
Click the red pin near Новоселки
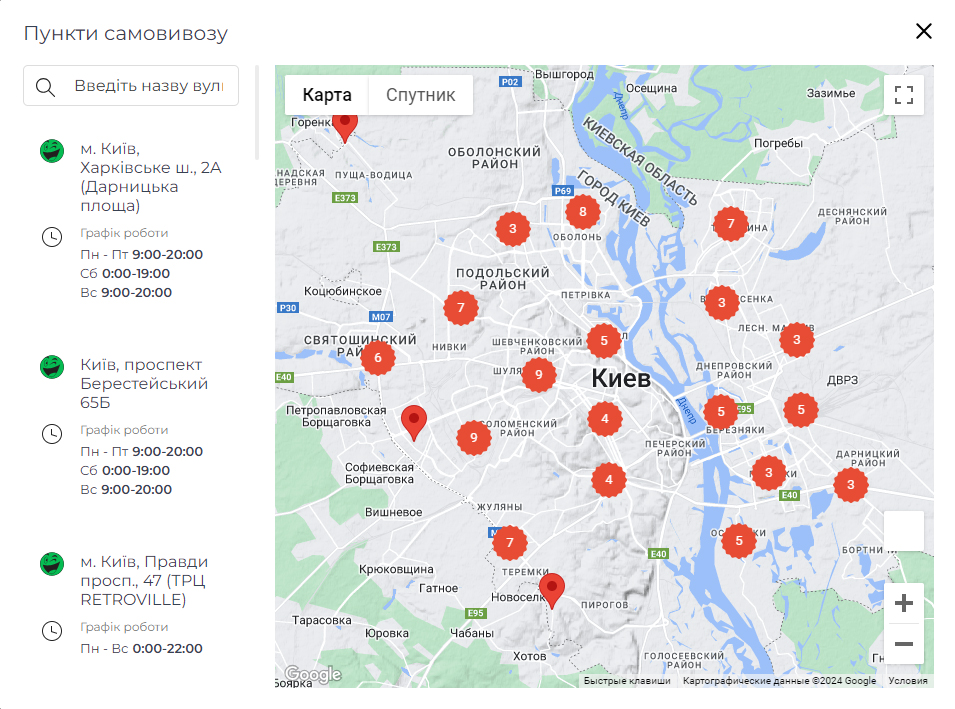(552, 590)
